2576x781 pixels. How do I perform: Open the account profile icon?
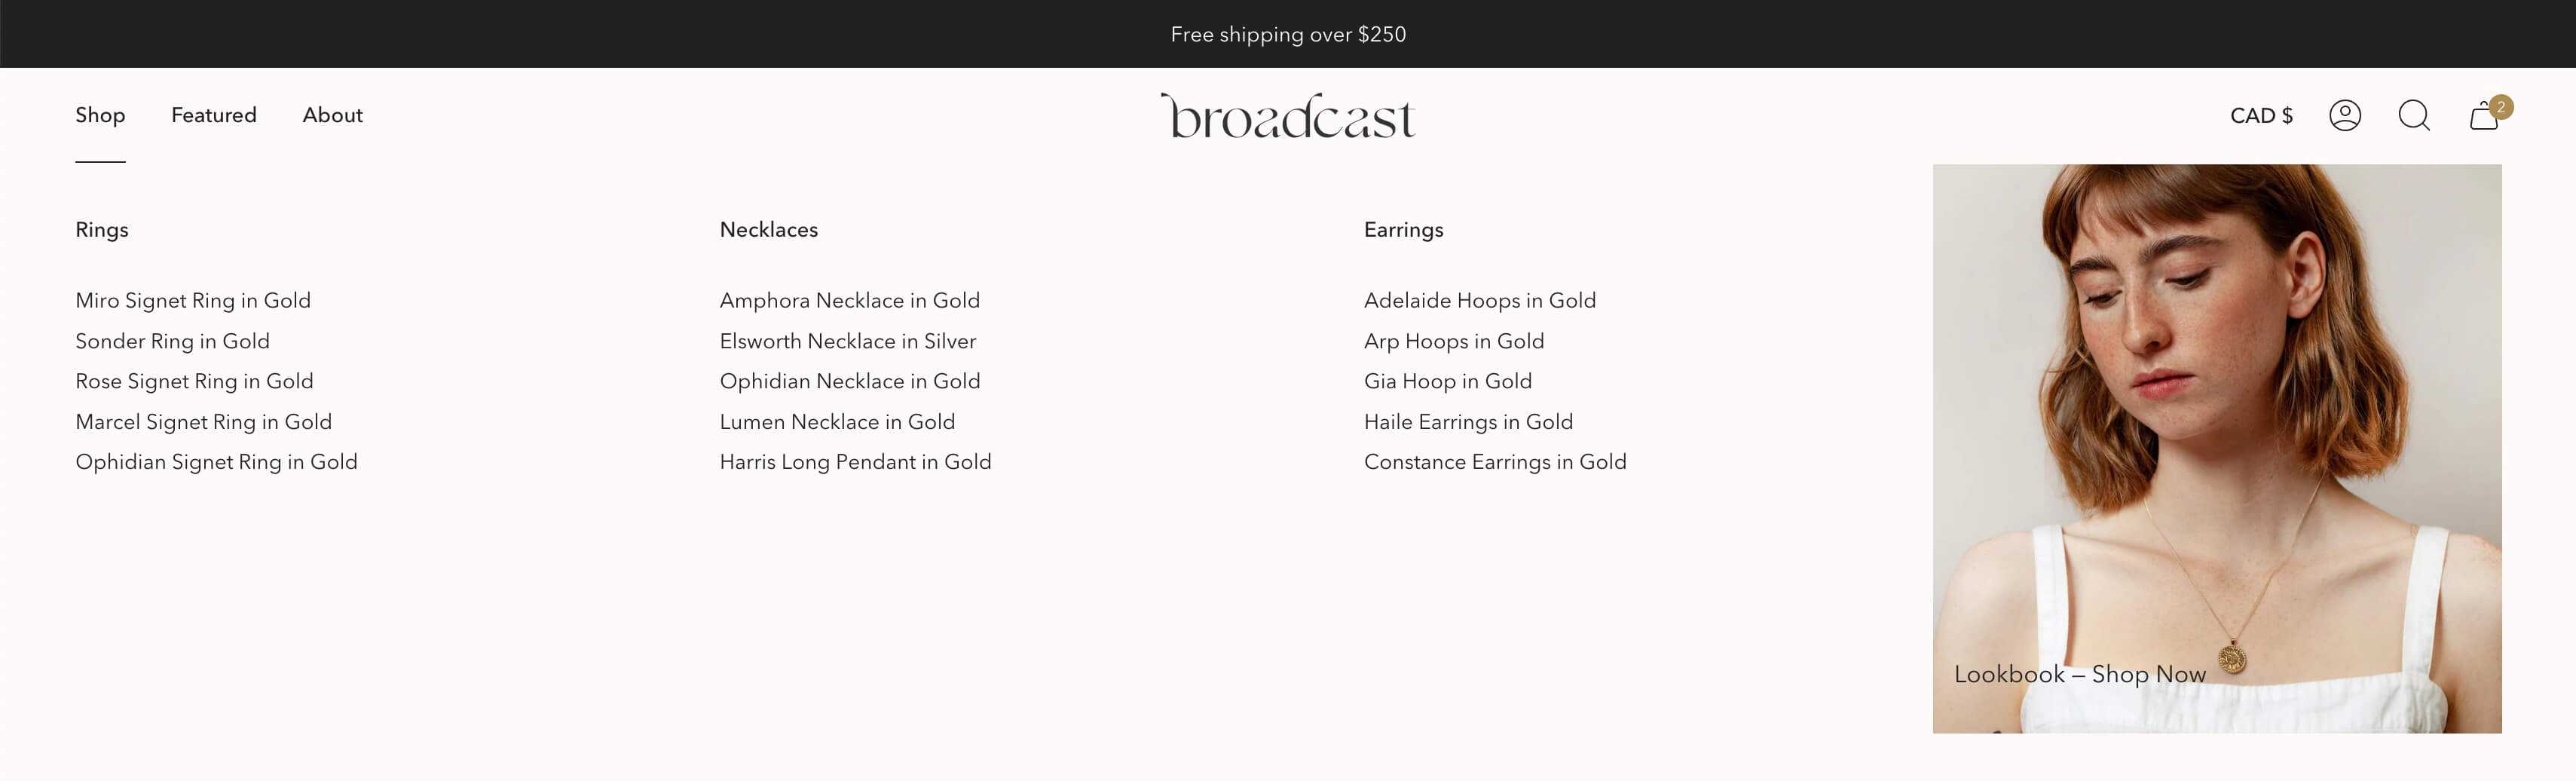2344,116
